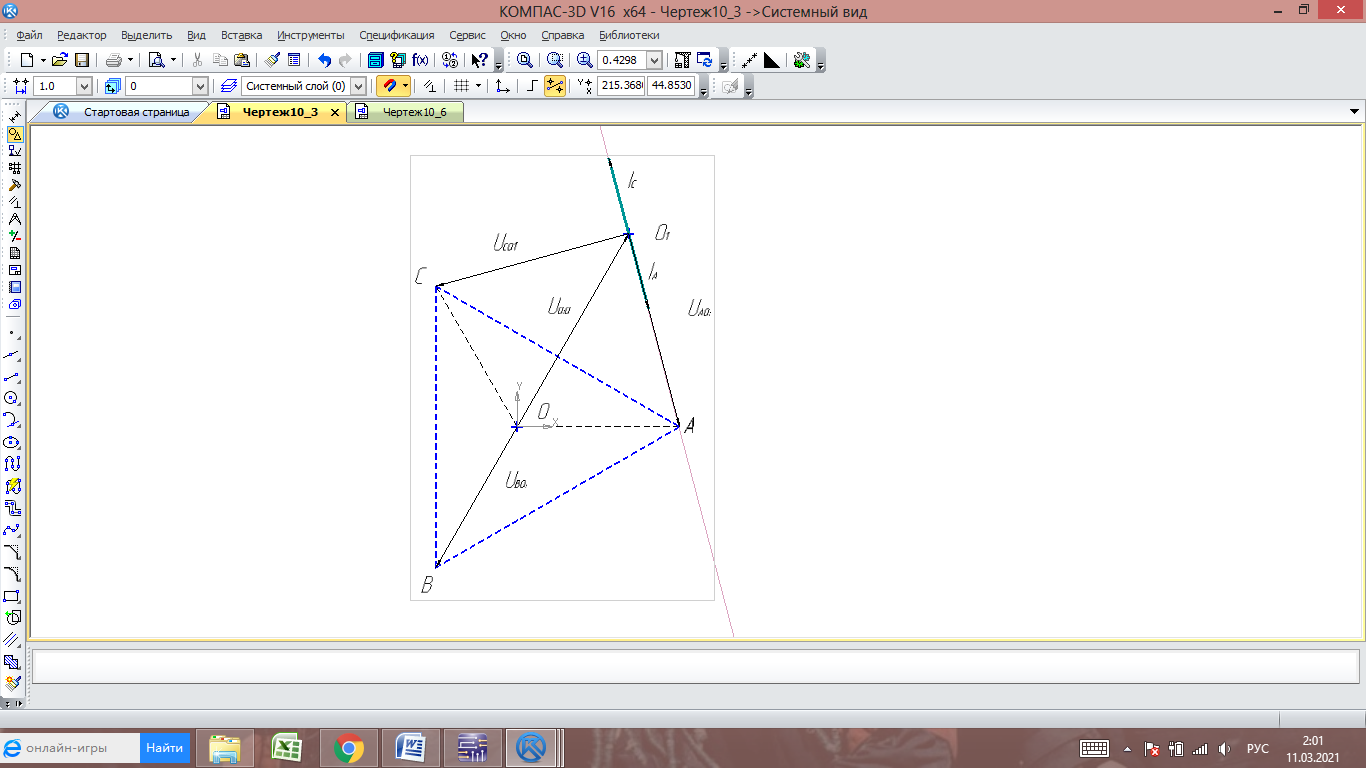The width and height of the screenshot is (1366, 768).
Task: Click the Save document icon
Action: pyautogui.click(x=82, y=60)
